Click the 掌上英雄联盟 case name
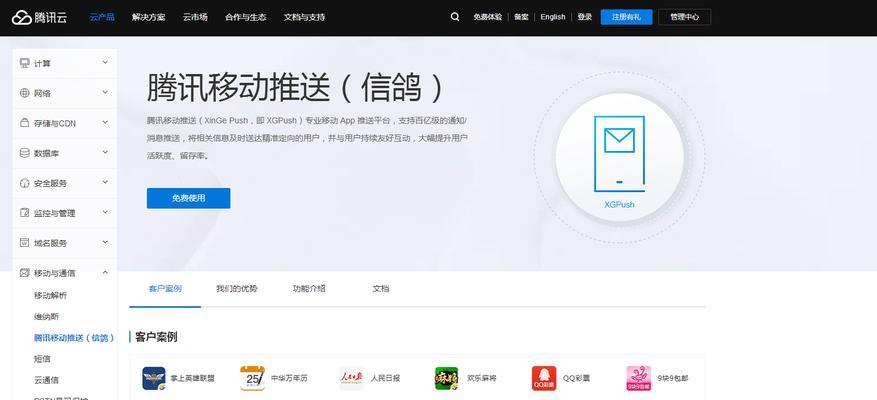 192,379
